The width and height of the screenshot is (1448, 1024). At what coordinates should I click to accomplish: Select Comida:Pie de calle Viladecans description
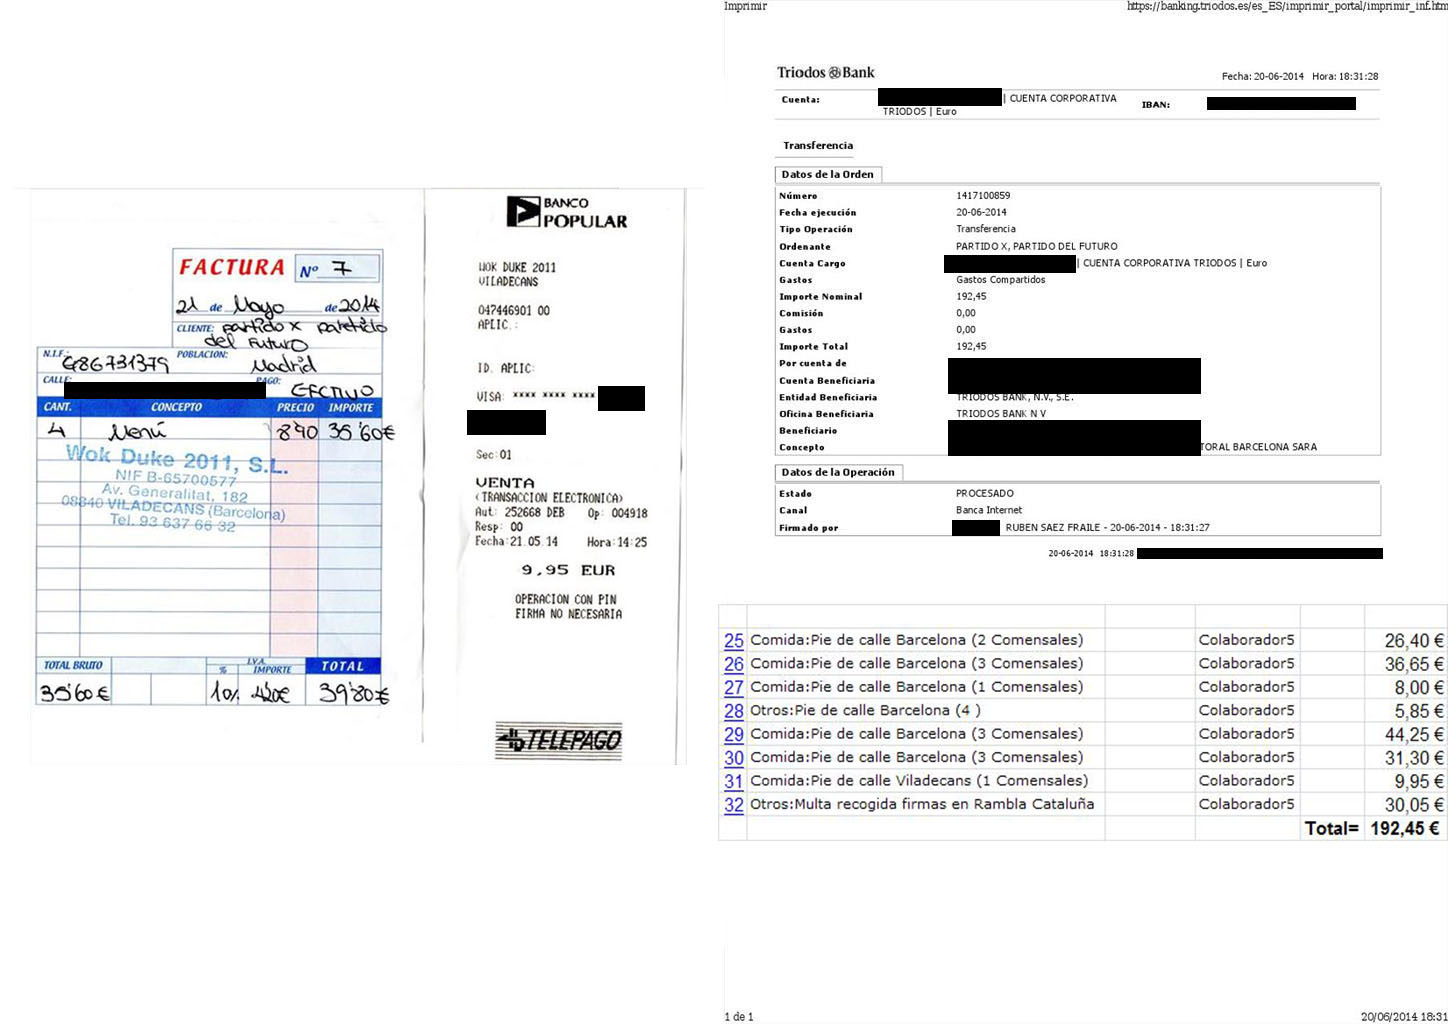919,781
